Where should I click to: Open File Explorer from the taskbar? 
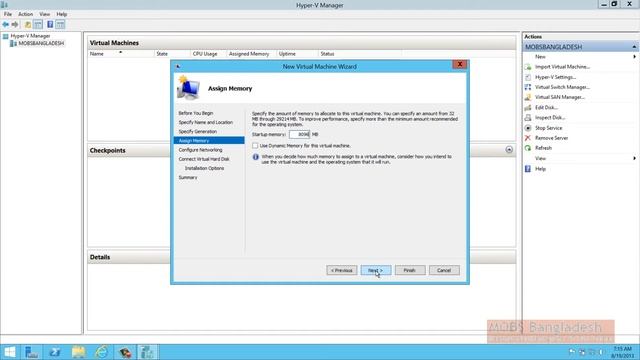[x=78, y=352]
